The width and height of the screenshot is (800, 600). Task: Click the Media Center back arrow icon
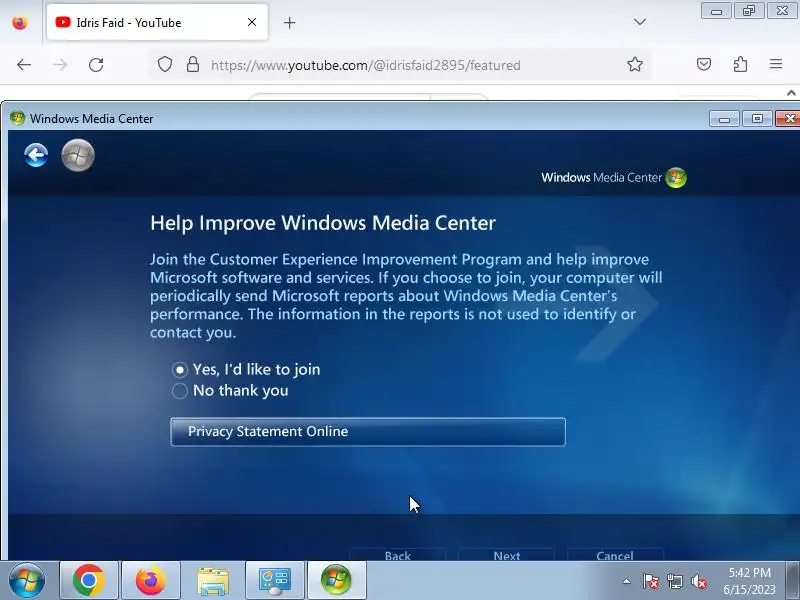[36, 156]
